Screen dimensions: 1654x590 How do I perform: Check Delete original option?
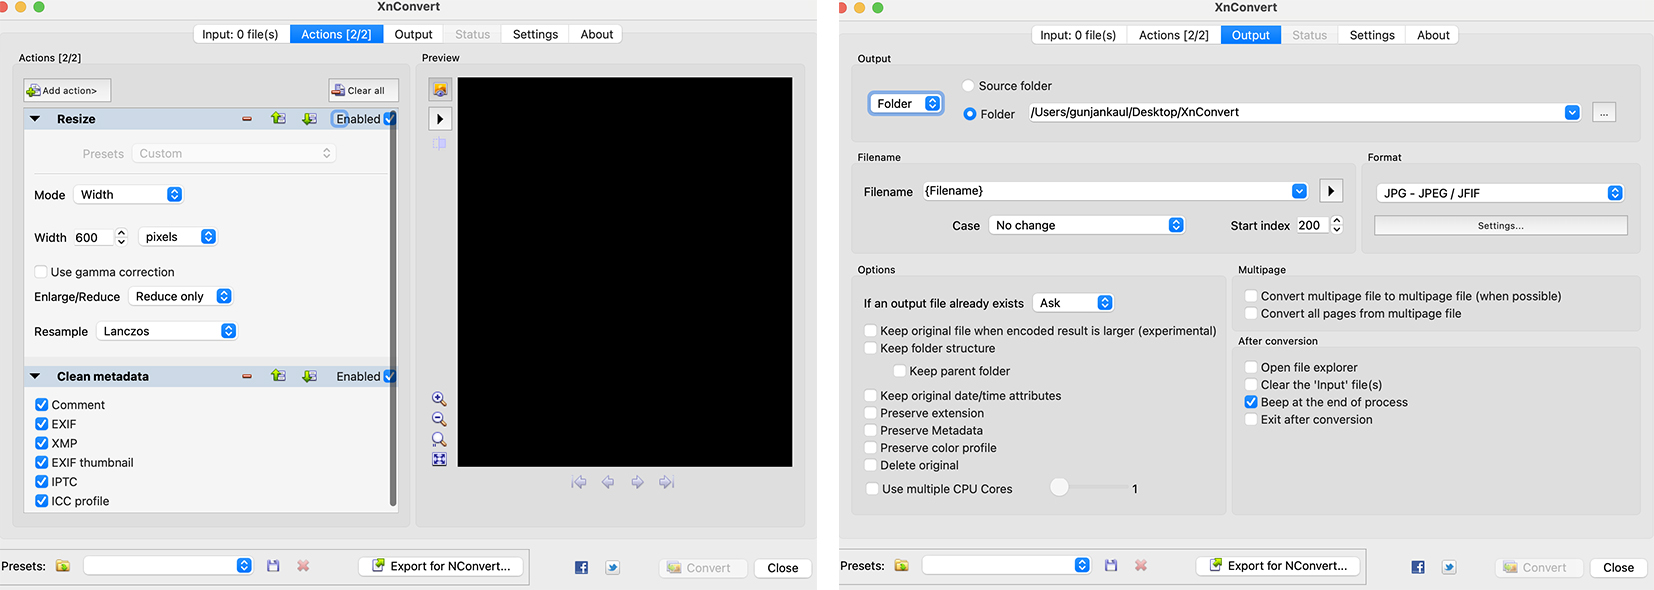point(871,466)
